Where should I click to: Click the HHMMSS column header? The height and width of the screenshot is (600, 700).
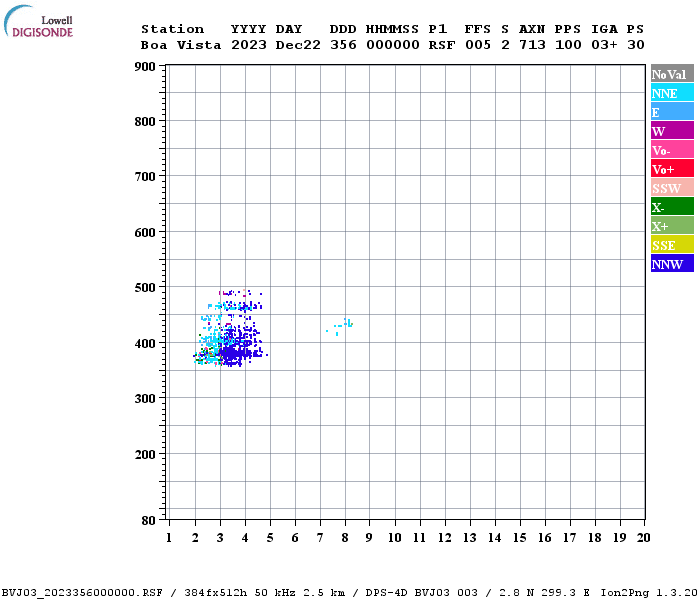392,29
